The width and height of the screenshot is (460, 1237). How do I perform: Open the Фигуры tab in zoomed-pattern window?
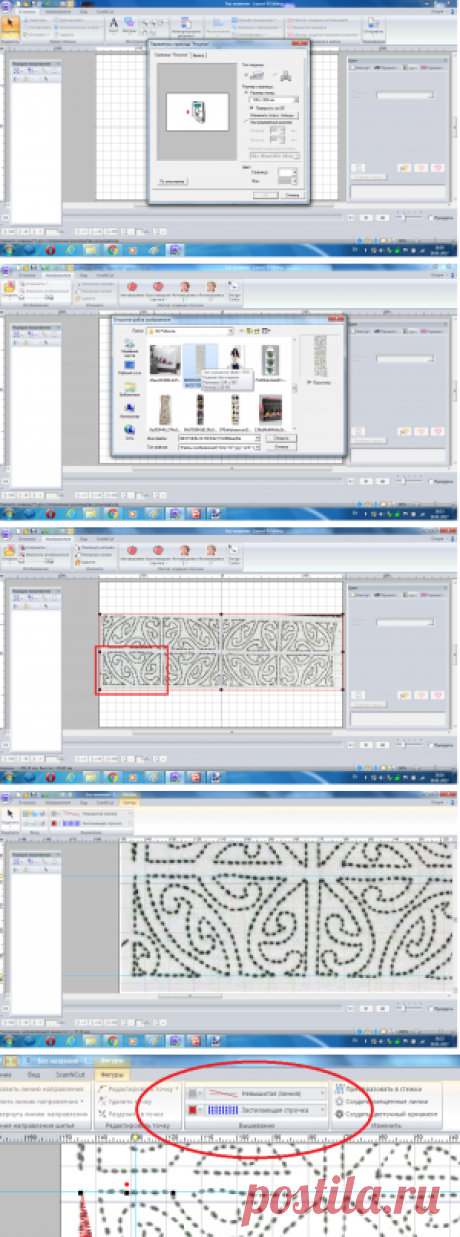(129, 803)
